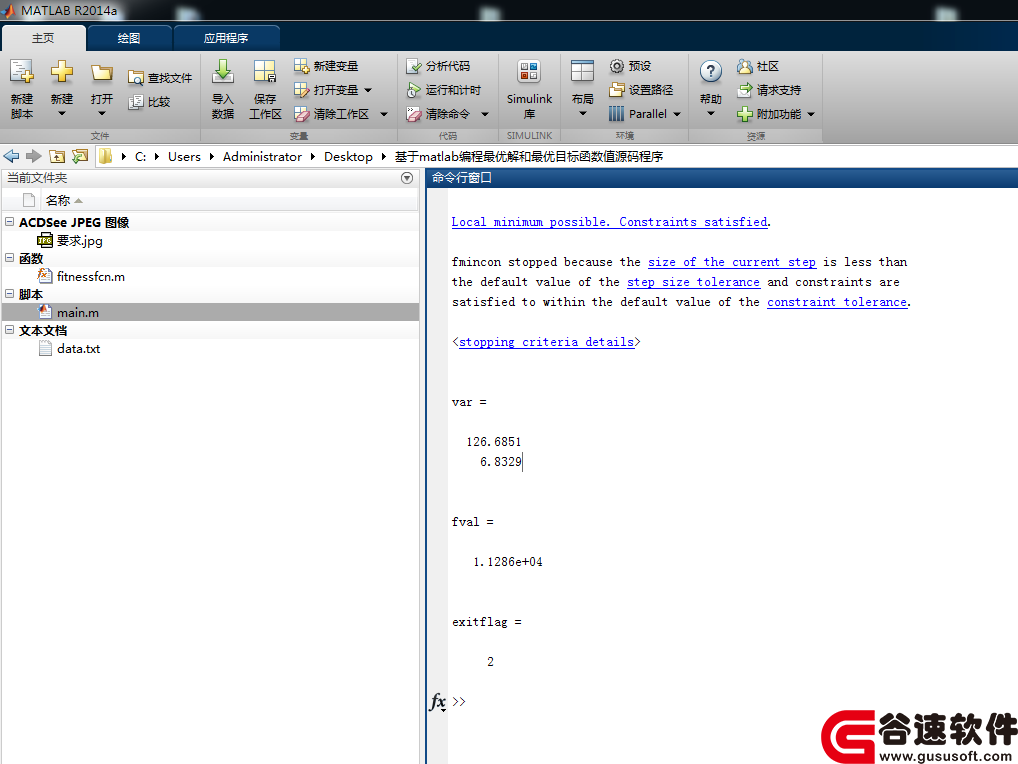1018x764 pixels.
Task: Click the up one folder level icon
Action: click(57, 156)
